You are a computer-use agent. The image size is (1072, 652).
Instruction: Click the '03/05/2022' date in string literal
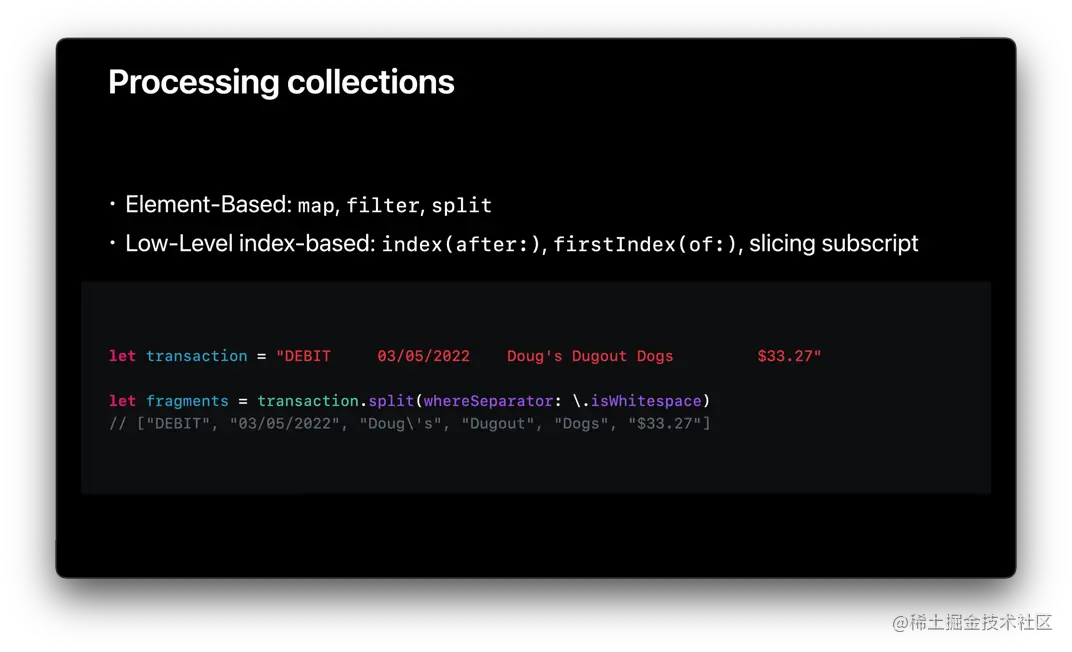(x=424, y=356)
